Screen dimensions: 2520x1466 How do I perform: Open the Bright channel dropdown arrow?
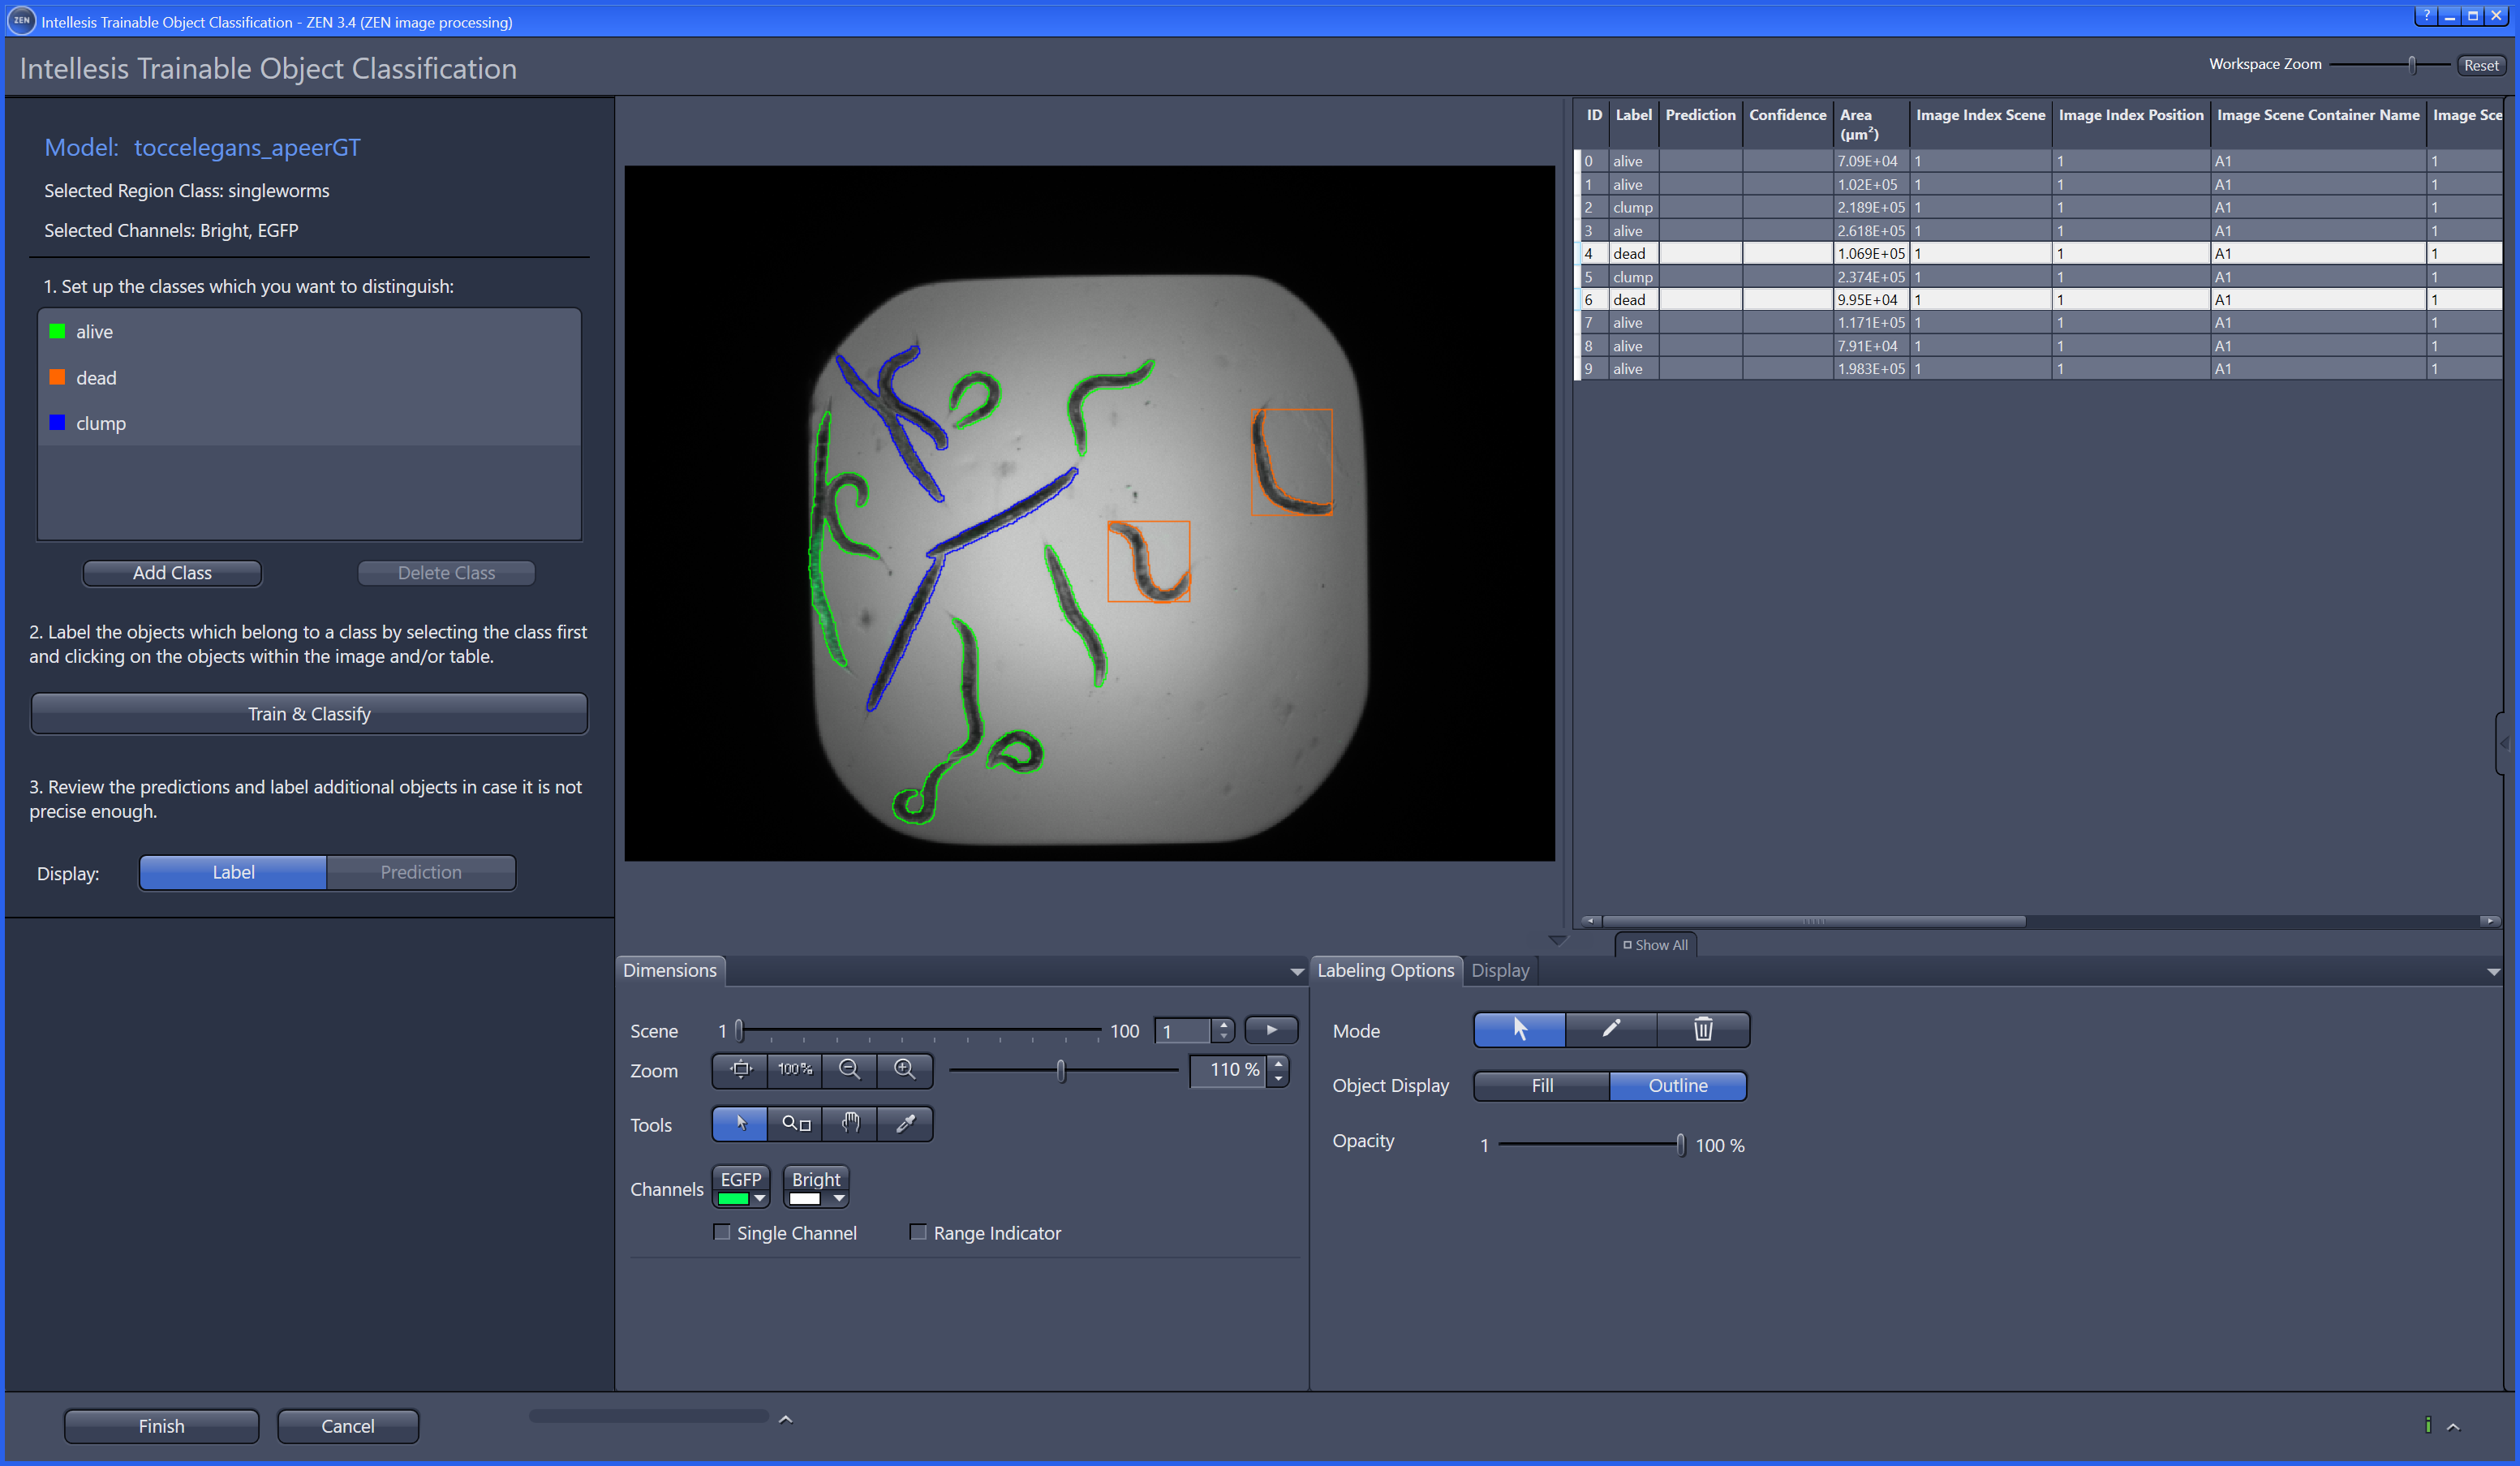(x=839, y=1198)
